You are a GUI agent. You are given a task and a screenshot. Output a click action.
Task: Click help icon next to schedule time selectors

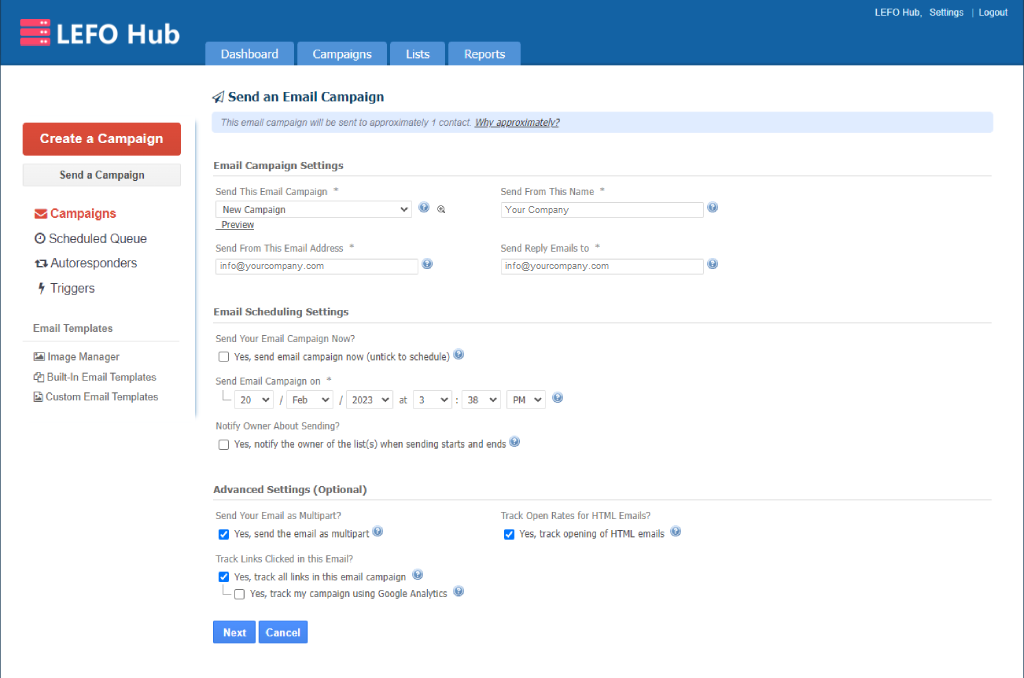[558, 398]
